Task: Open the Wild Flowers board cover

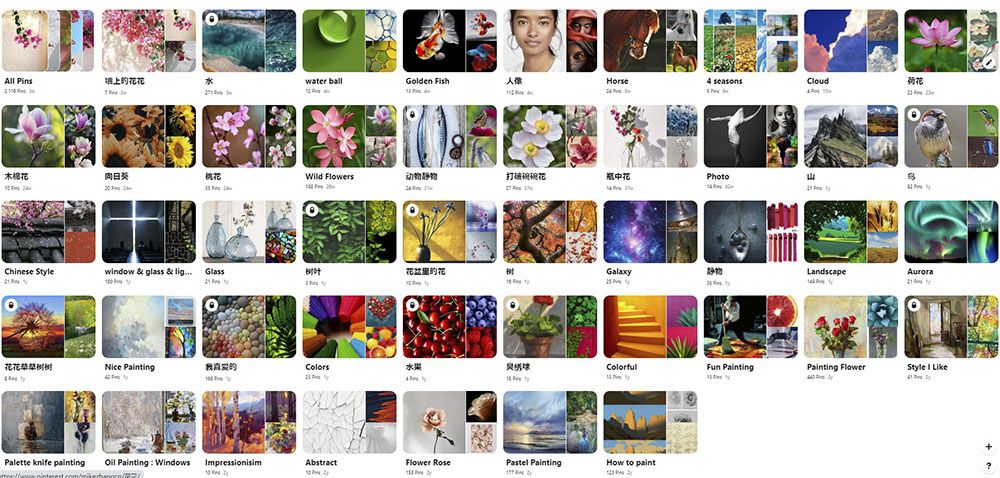Action: coord(349,136)
